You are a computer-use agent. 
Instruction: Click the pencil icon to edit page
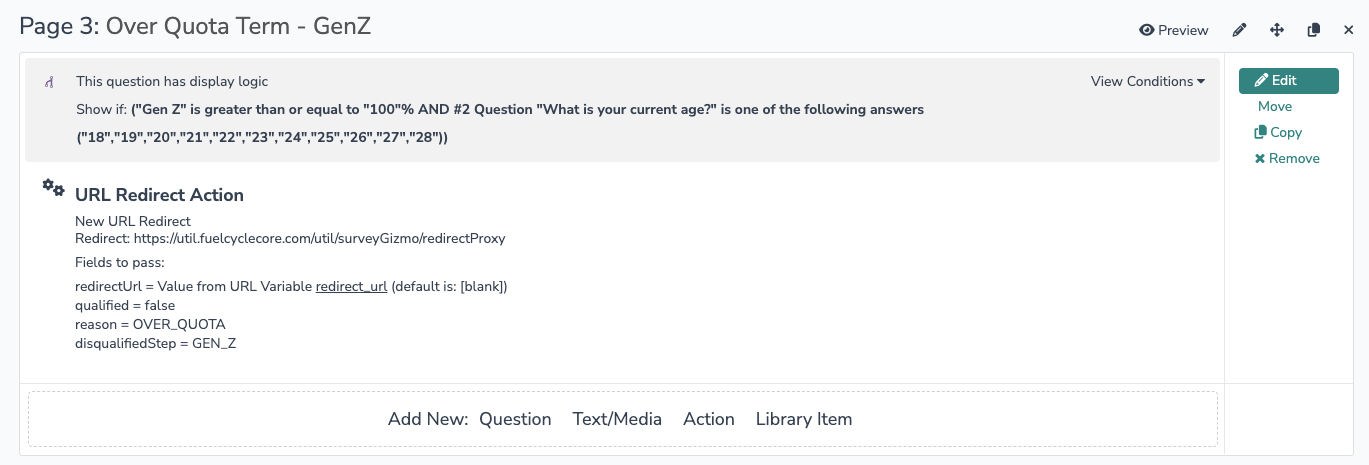1239,30
